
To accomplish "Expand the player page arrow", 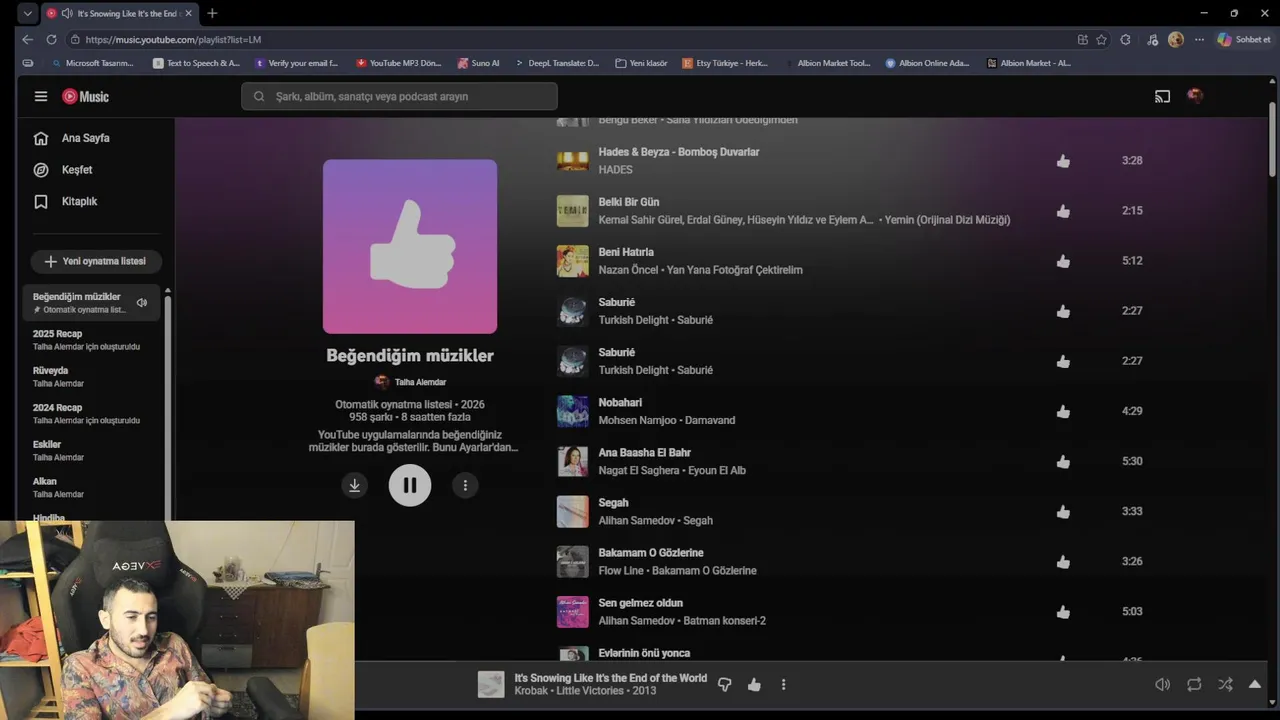I will 1255,685.
